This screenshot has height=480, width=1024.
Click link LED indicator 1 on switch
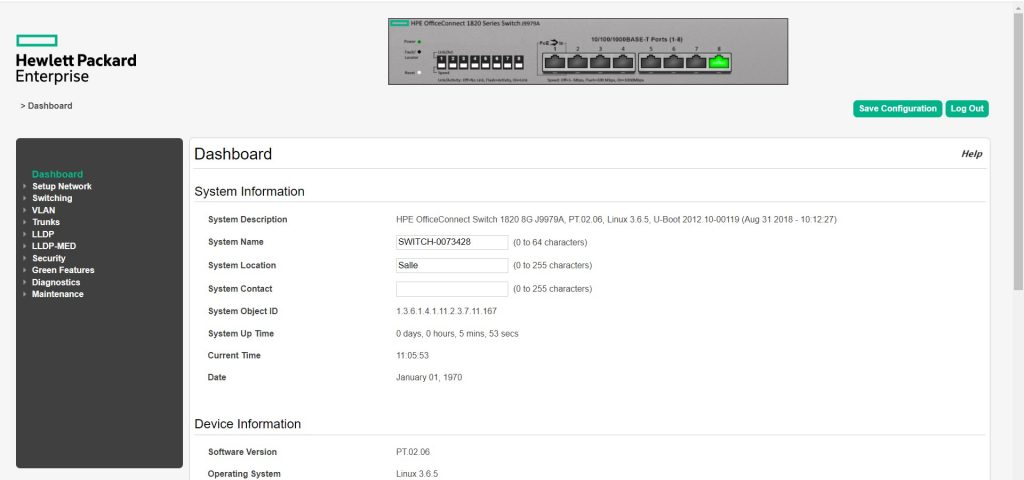pyautogui.click(x=441, y=62)
